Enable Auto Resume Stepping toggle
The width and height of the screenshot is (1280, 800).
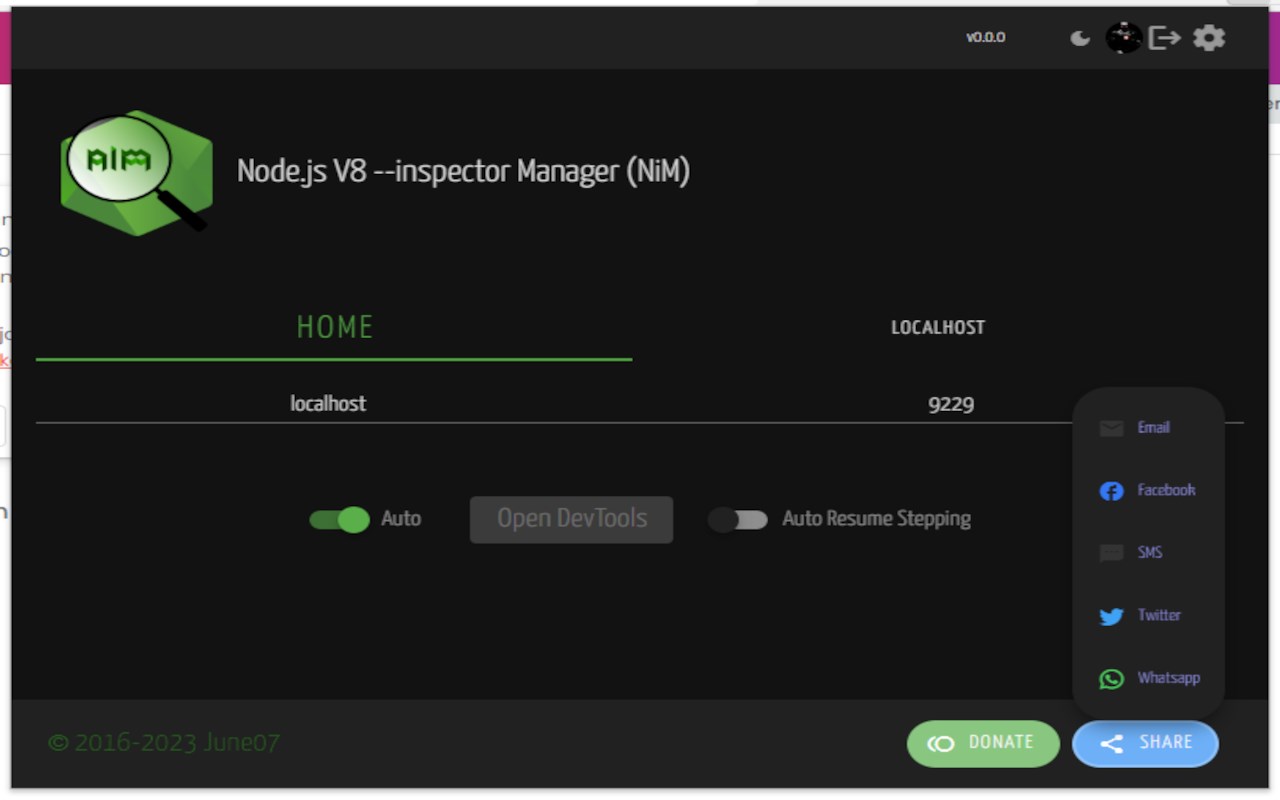[x=738, y=519]
